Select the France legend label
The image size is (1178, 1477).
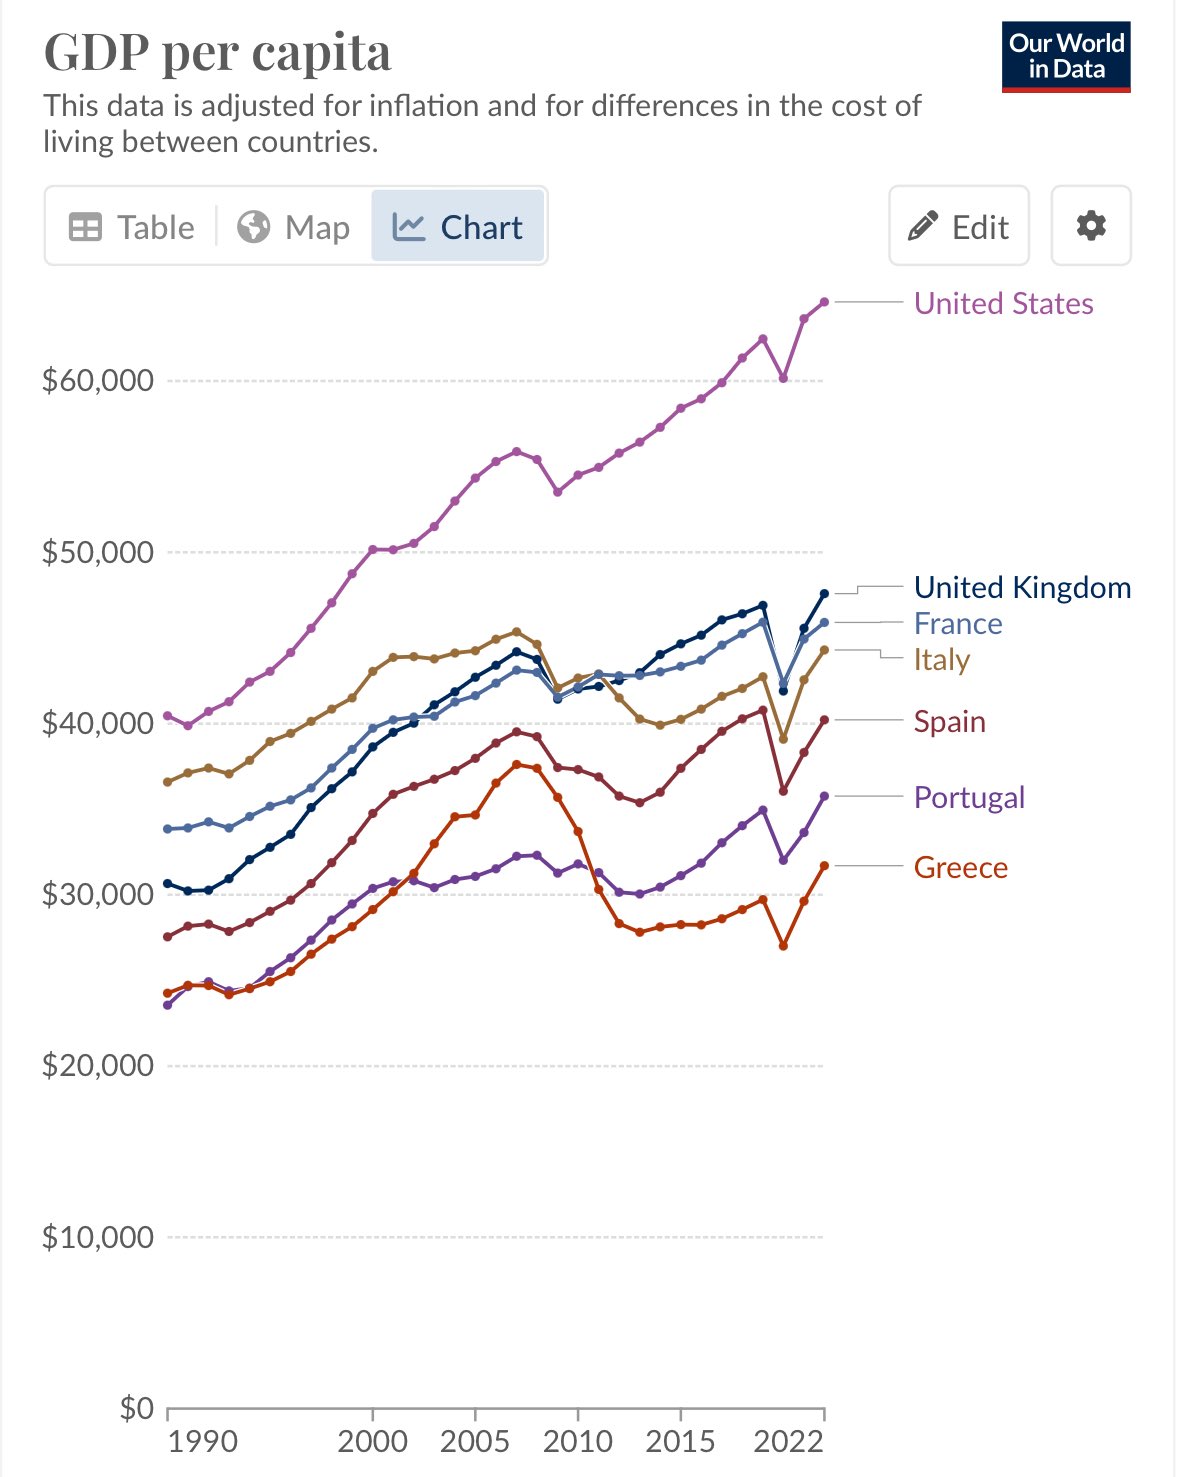click(x=958, y=623)
